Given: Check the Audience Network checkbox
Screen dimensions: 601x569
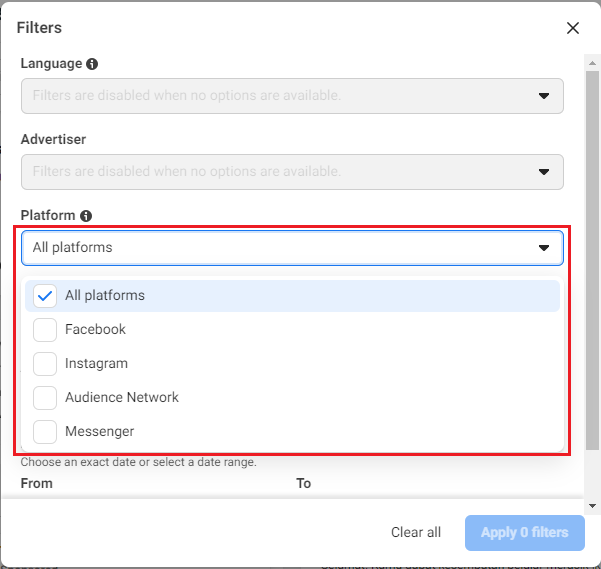Looking at the screenshot, I should pos(45,398).
